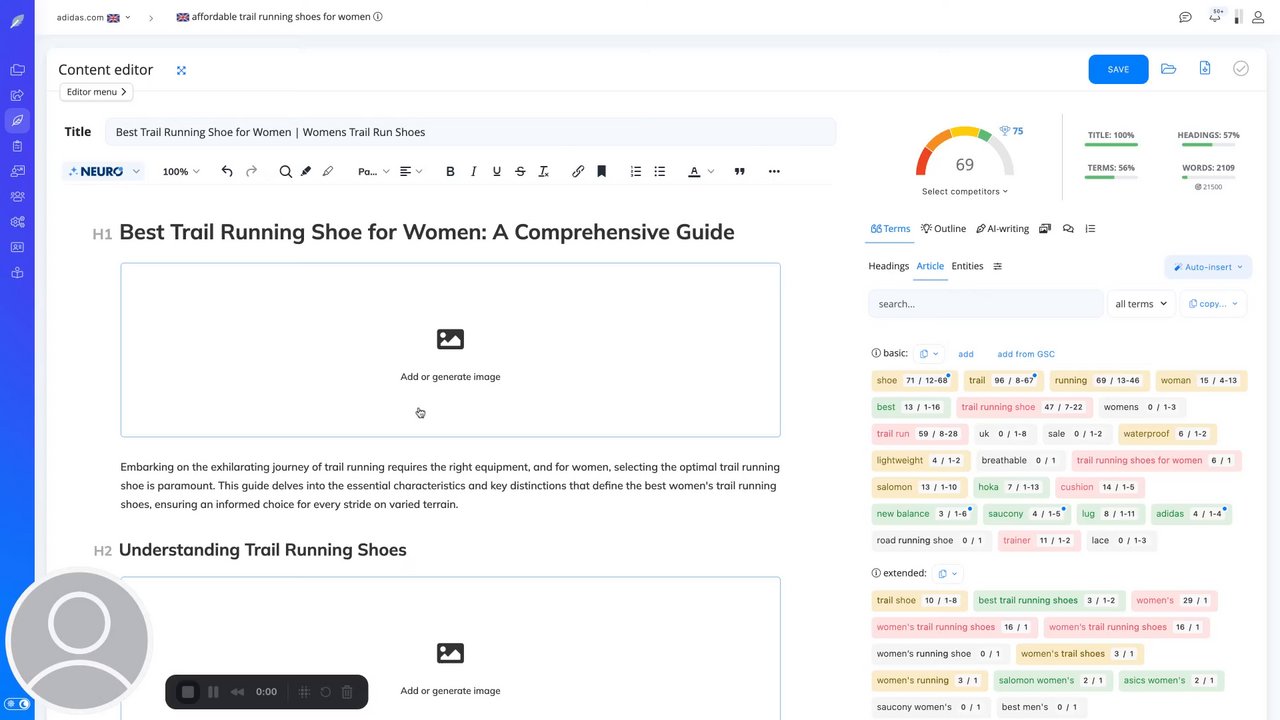This screenshot has width=1280, height=720.
Task: Switch to the Outline tab
Action: click(x=943, y=229)
